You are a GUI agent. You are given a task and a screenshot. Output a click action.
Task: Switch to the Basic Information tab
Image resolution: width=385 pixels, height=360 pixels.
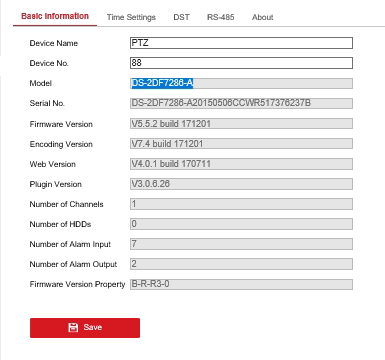55,16
